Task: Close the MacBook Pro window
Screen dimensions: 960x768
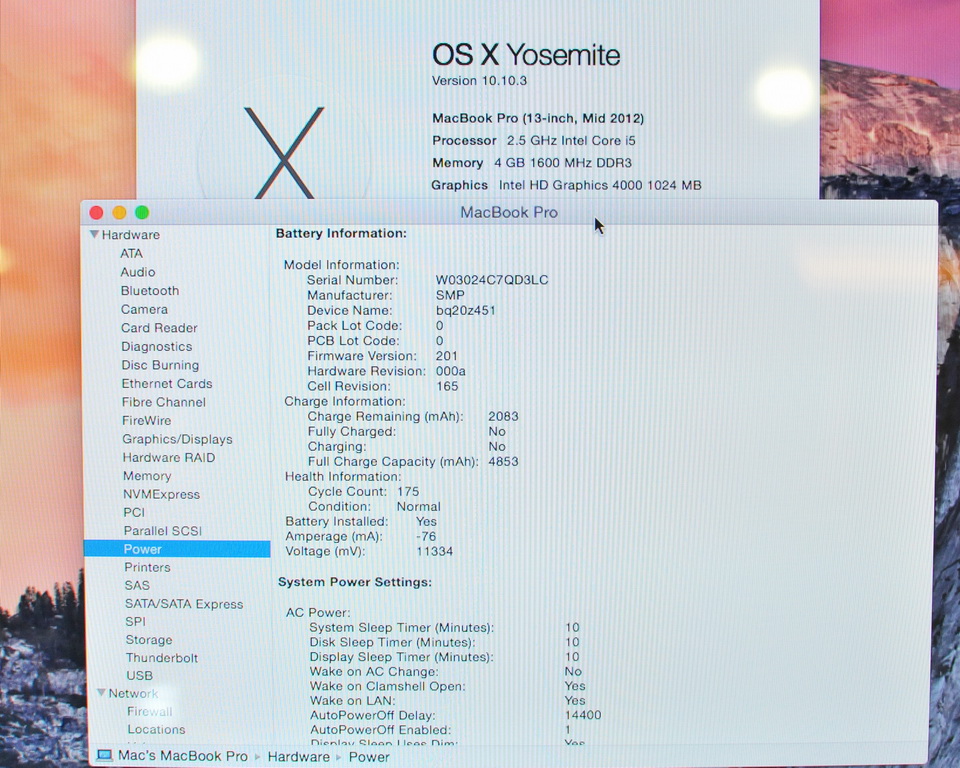Action: click(x=96, y=213)
